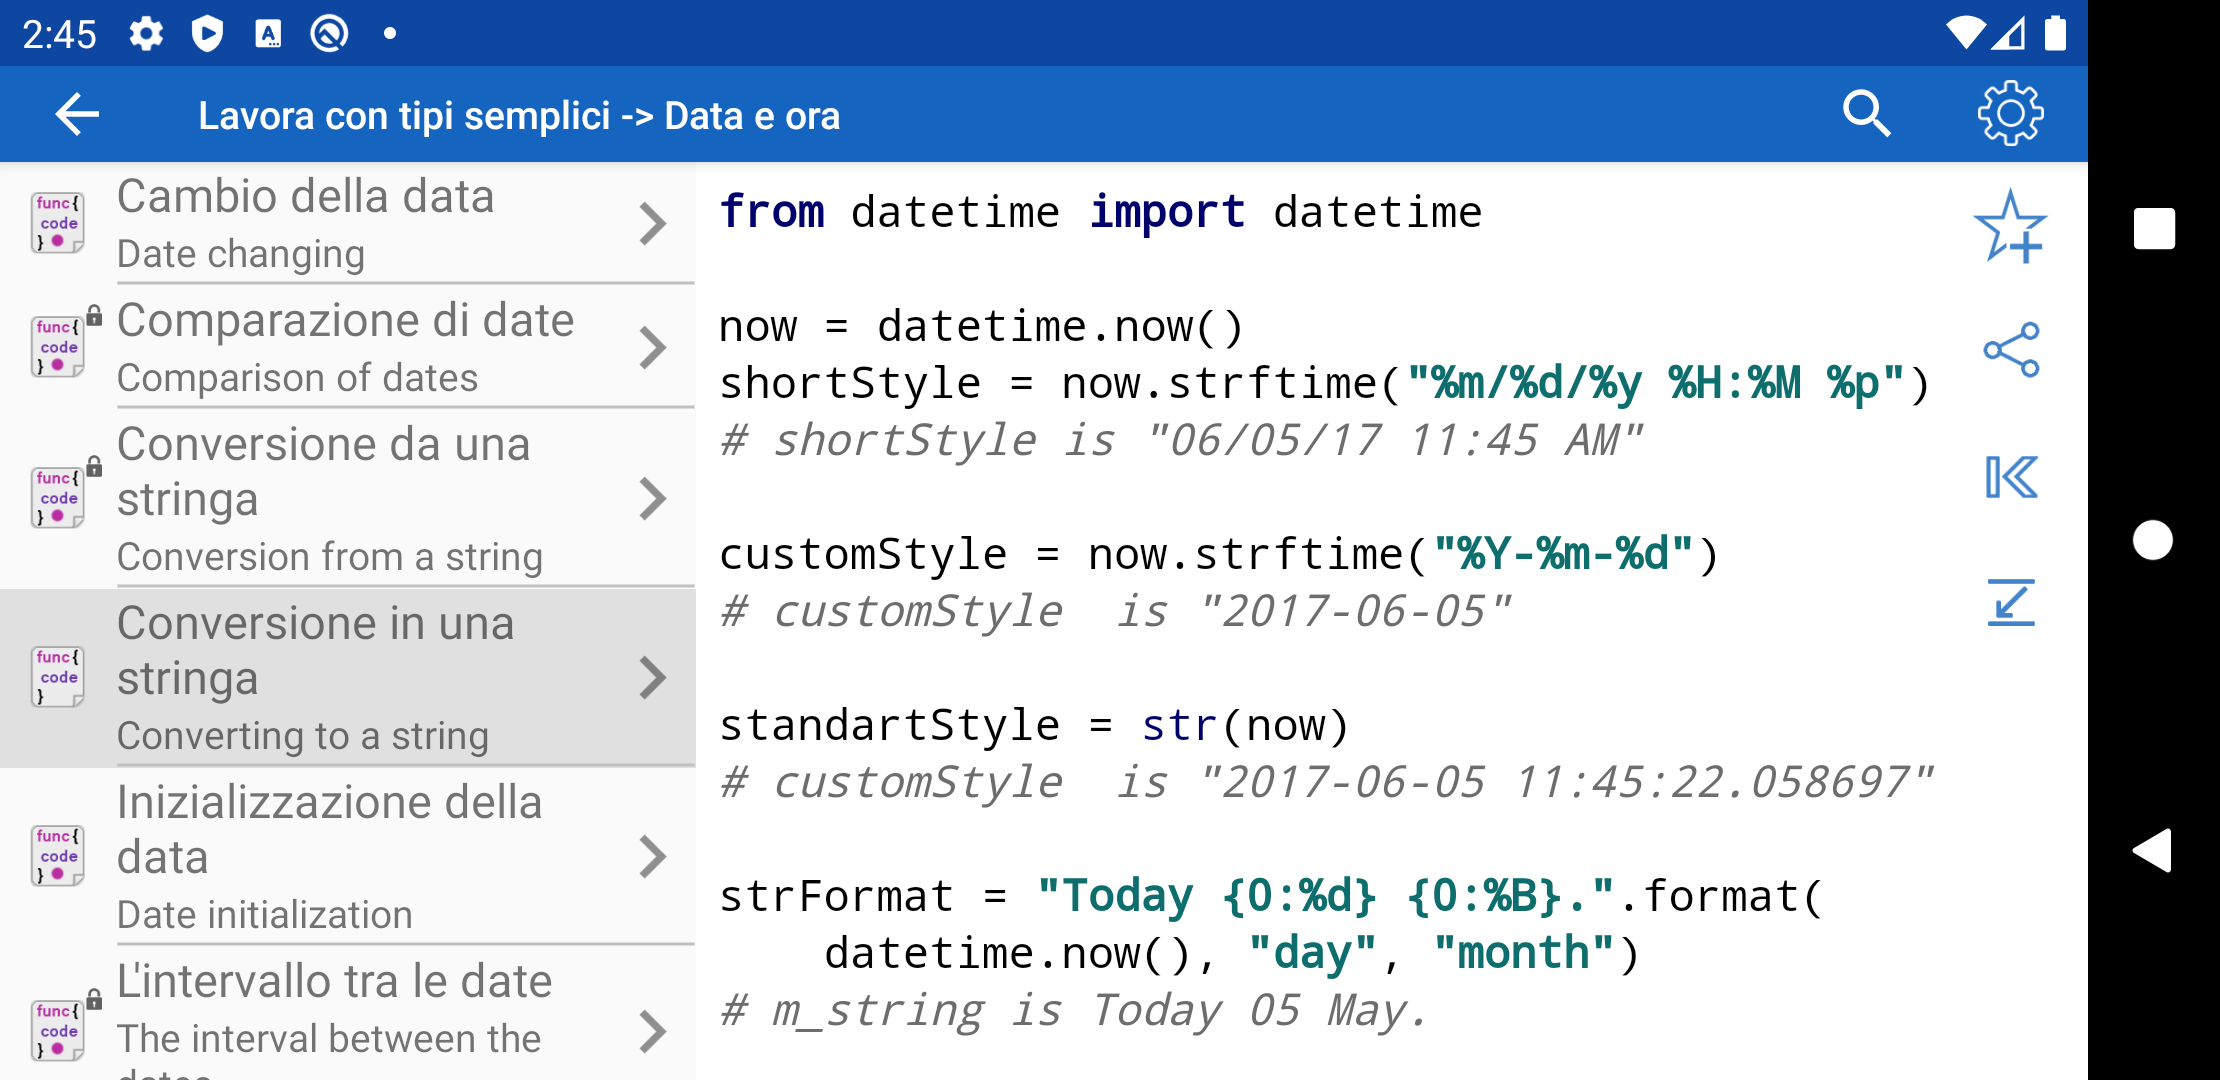Go back using the toolbar arrow

point(77,114)
